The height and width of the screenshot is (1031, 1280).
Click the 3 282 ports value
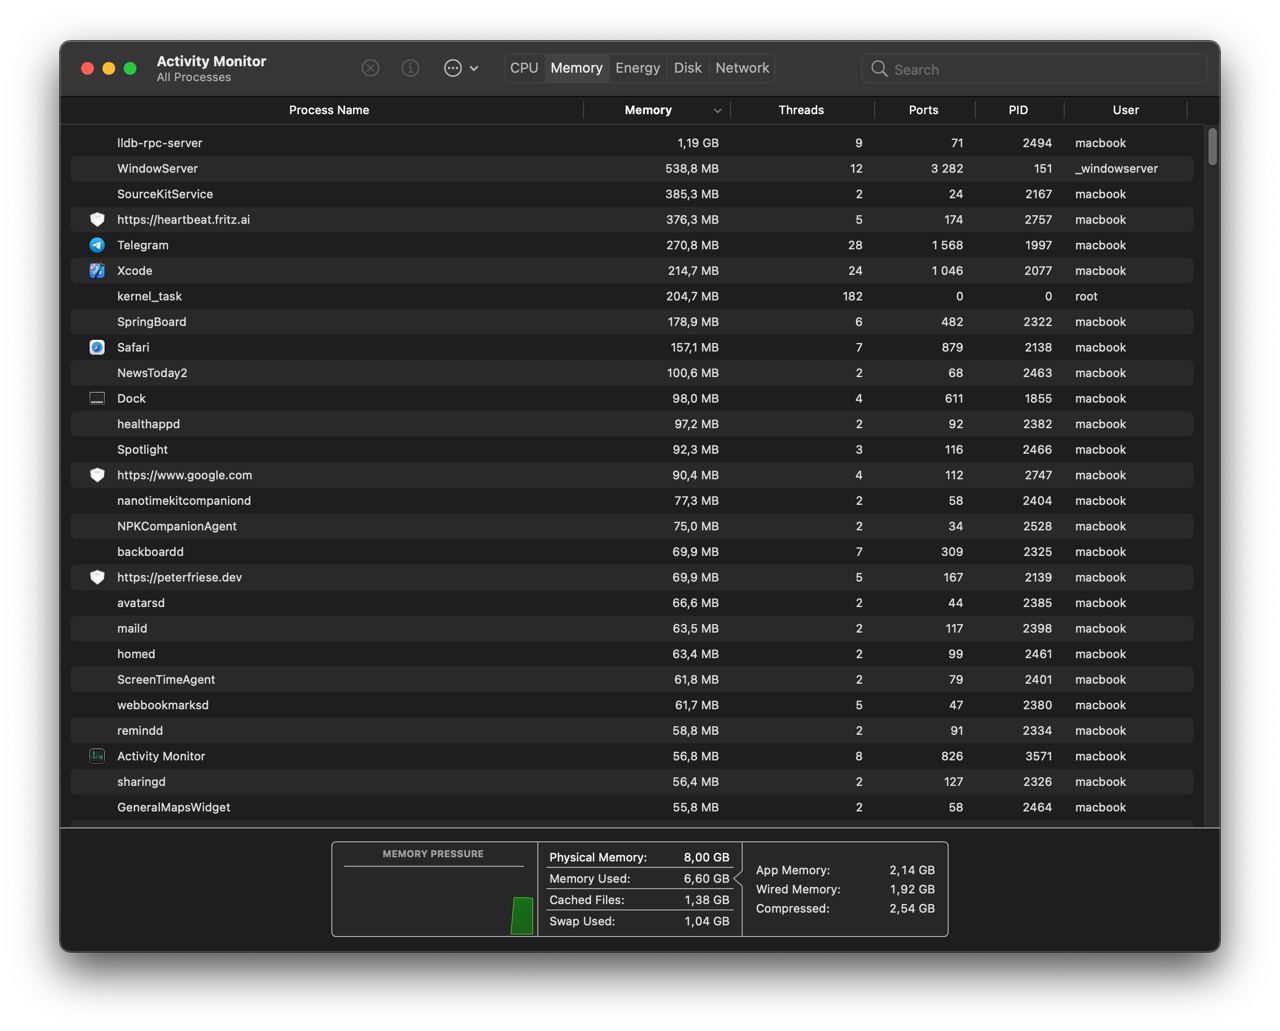coord(947,169)
